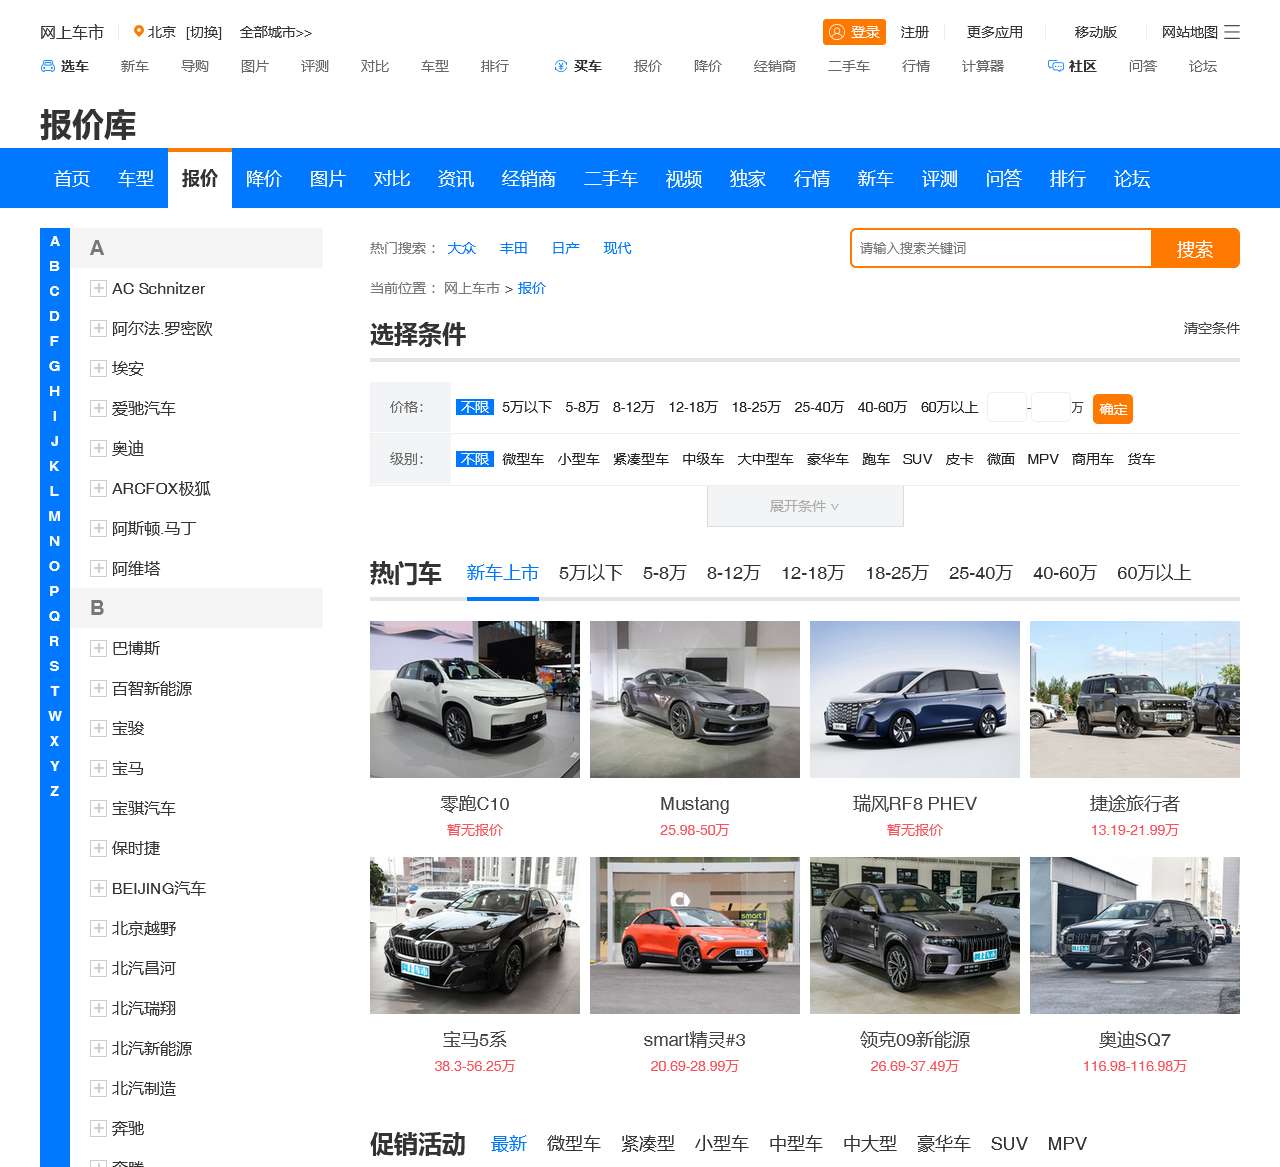Click the 注册 register link
The image size is (1280, 1167).
click(915, 32)
